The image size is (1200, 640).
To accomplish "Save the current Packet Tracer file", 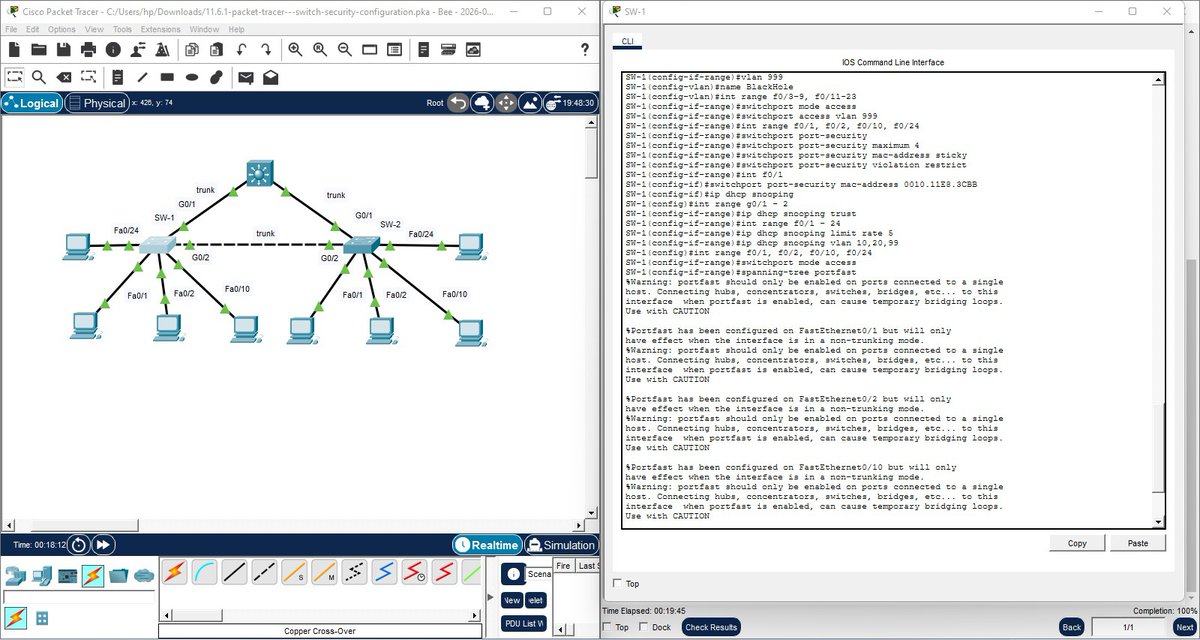I will pyautogui.click(x=63, y=49).
